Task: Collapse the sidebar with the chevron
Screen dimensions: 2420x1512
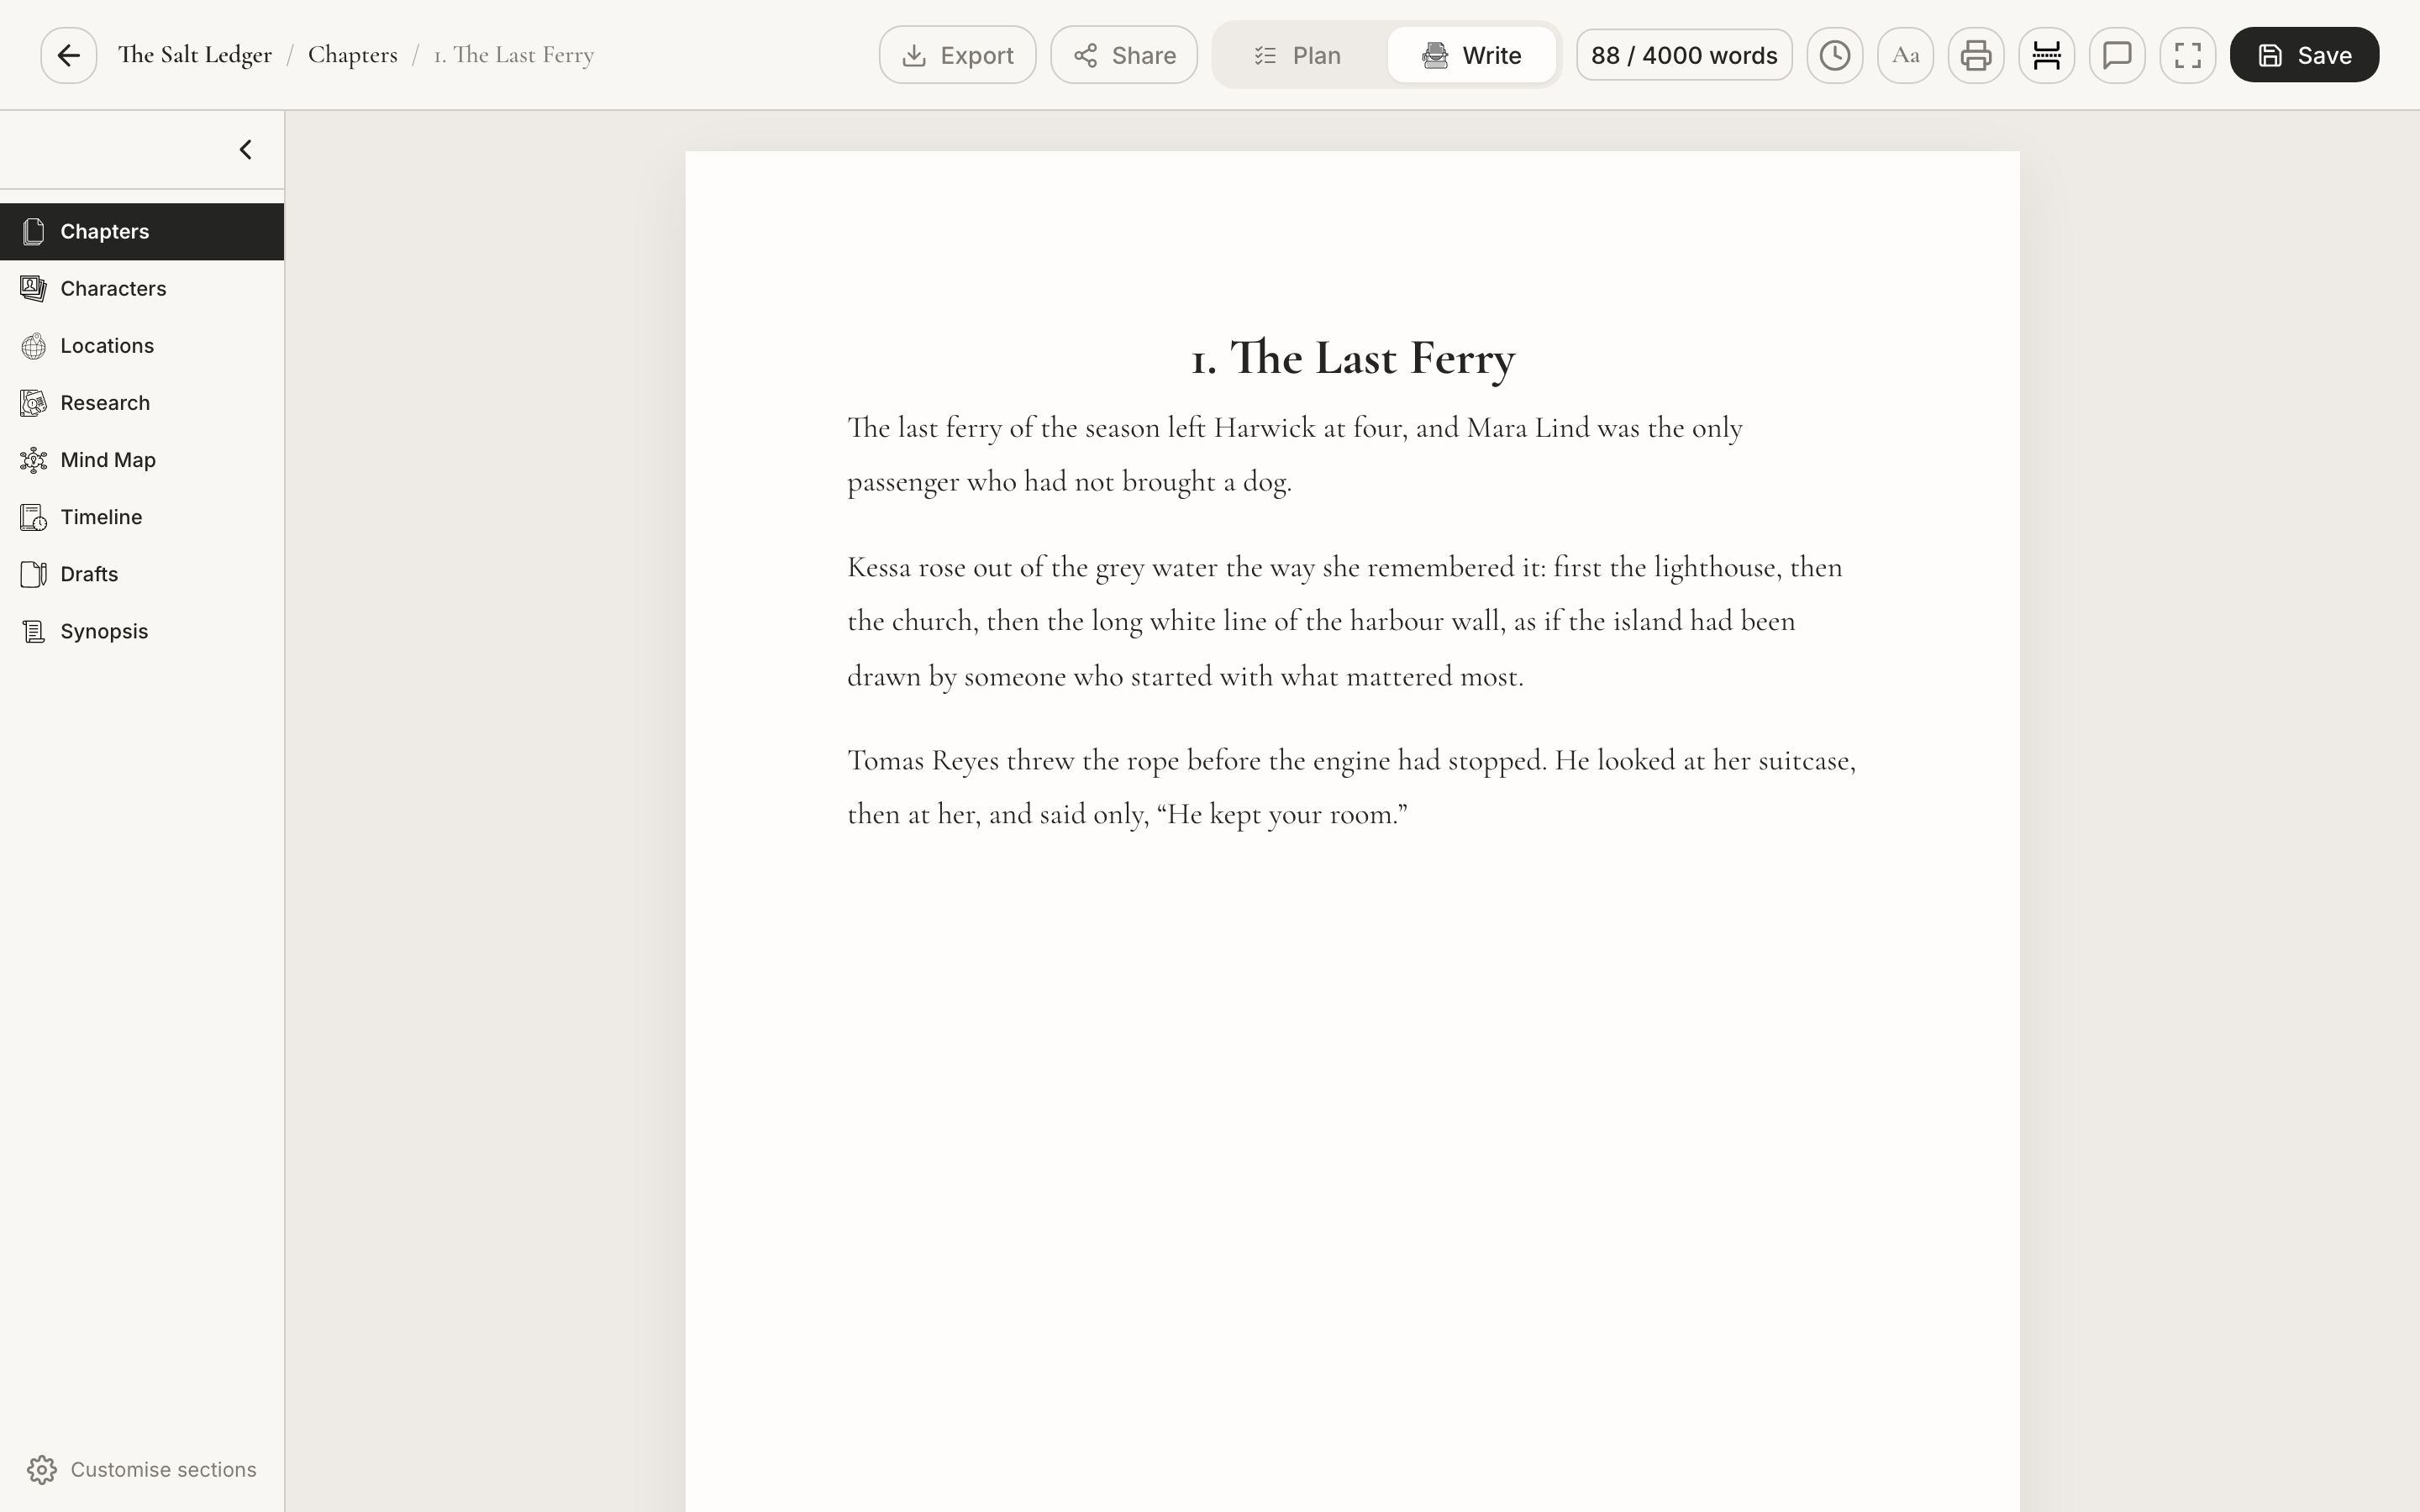Action: coord(245,150)
